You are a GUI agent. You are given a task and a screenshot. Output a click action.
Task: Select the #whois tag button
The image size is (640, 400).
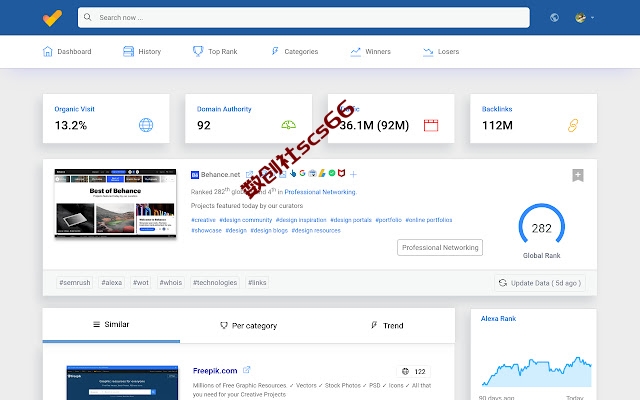[171, 282]
